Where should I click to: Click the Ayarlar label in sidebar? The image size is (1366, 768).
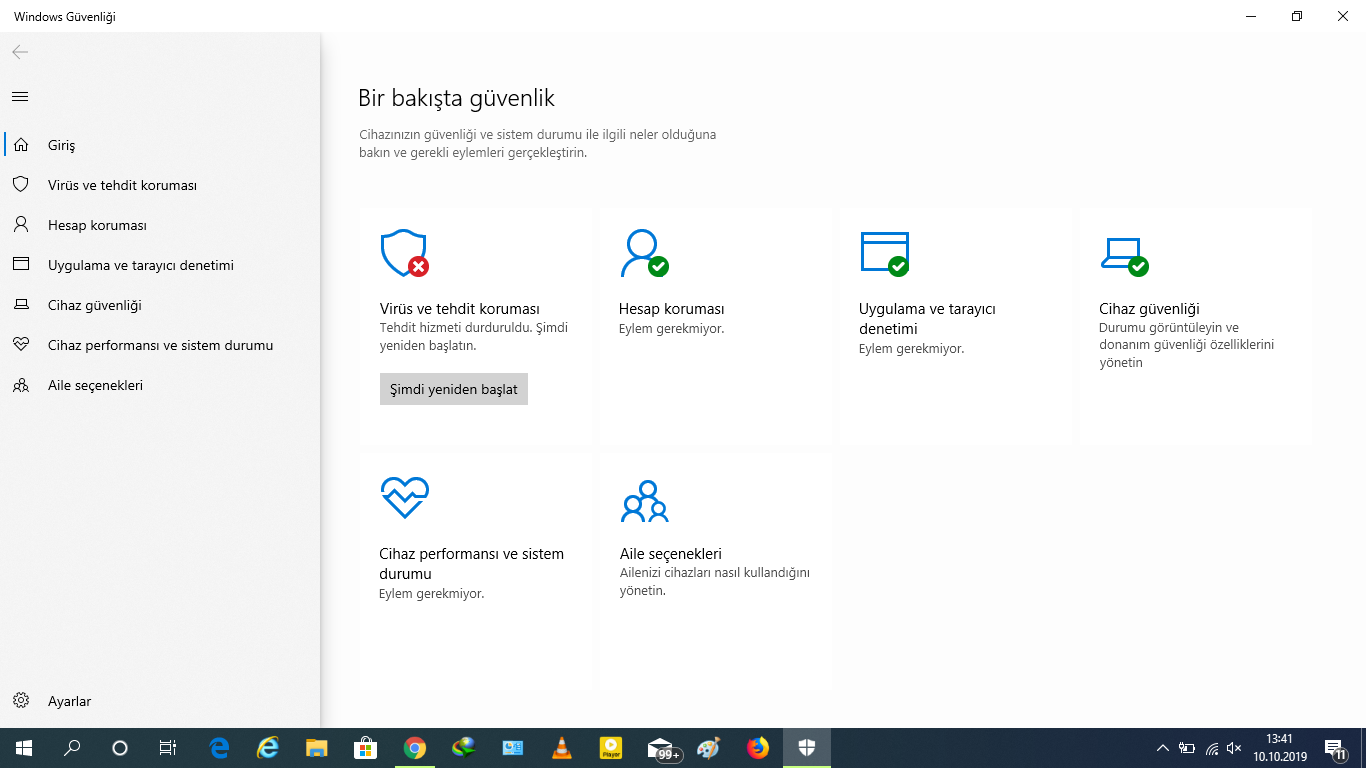(x=69, y=701)
